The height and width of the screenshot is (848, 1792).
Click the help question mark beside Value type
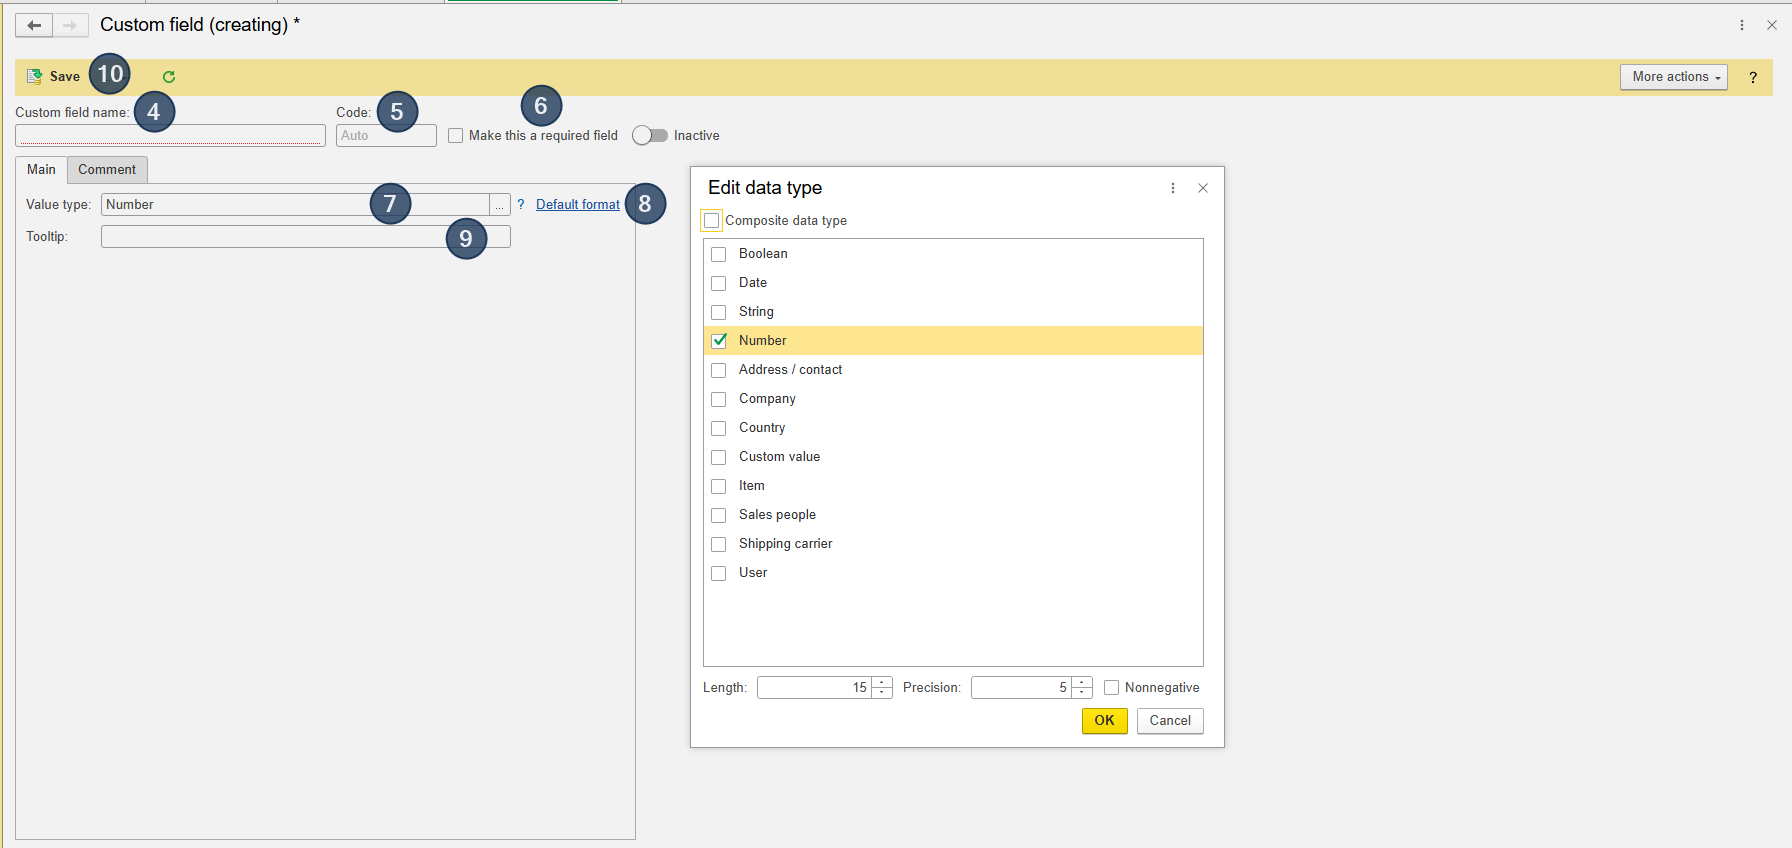pyautogui.click(x=521, y=205)
